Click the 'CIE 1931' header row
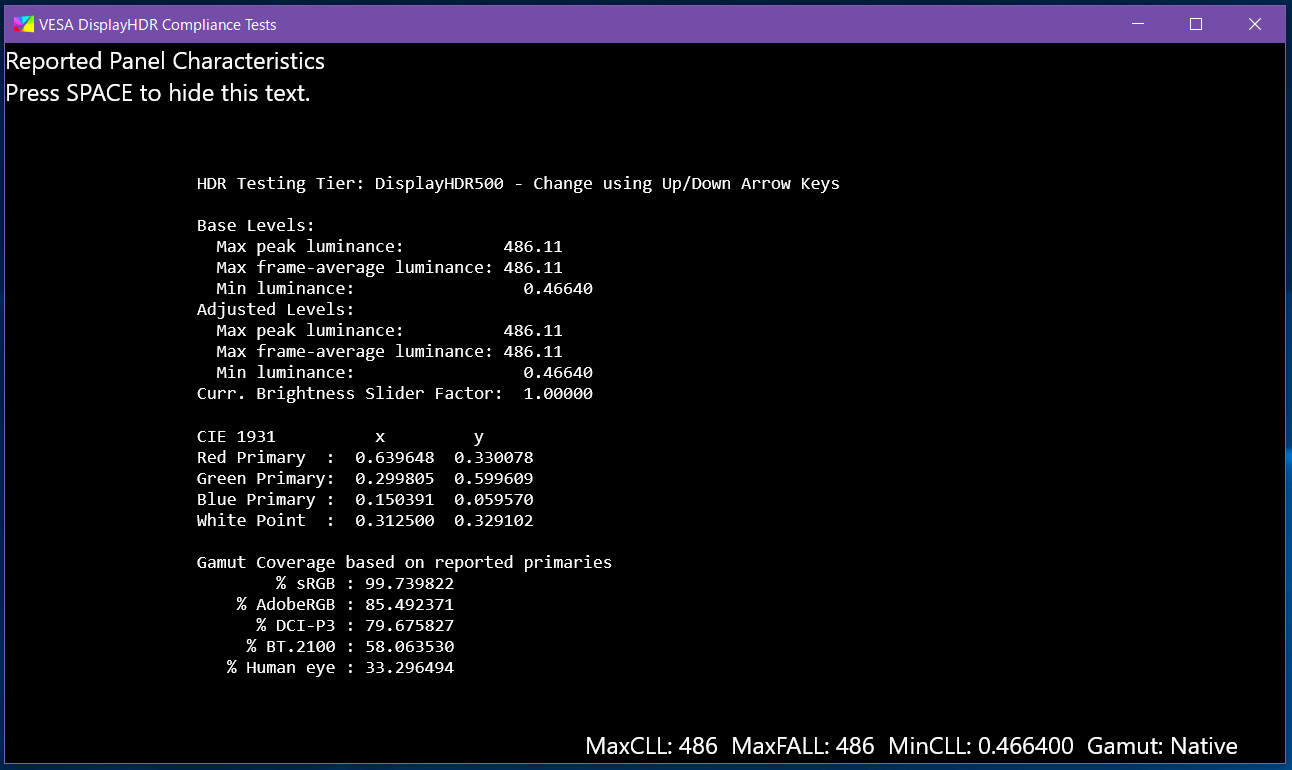Viewport: 1292px width, 770px height. click(x=341, y=437)
